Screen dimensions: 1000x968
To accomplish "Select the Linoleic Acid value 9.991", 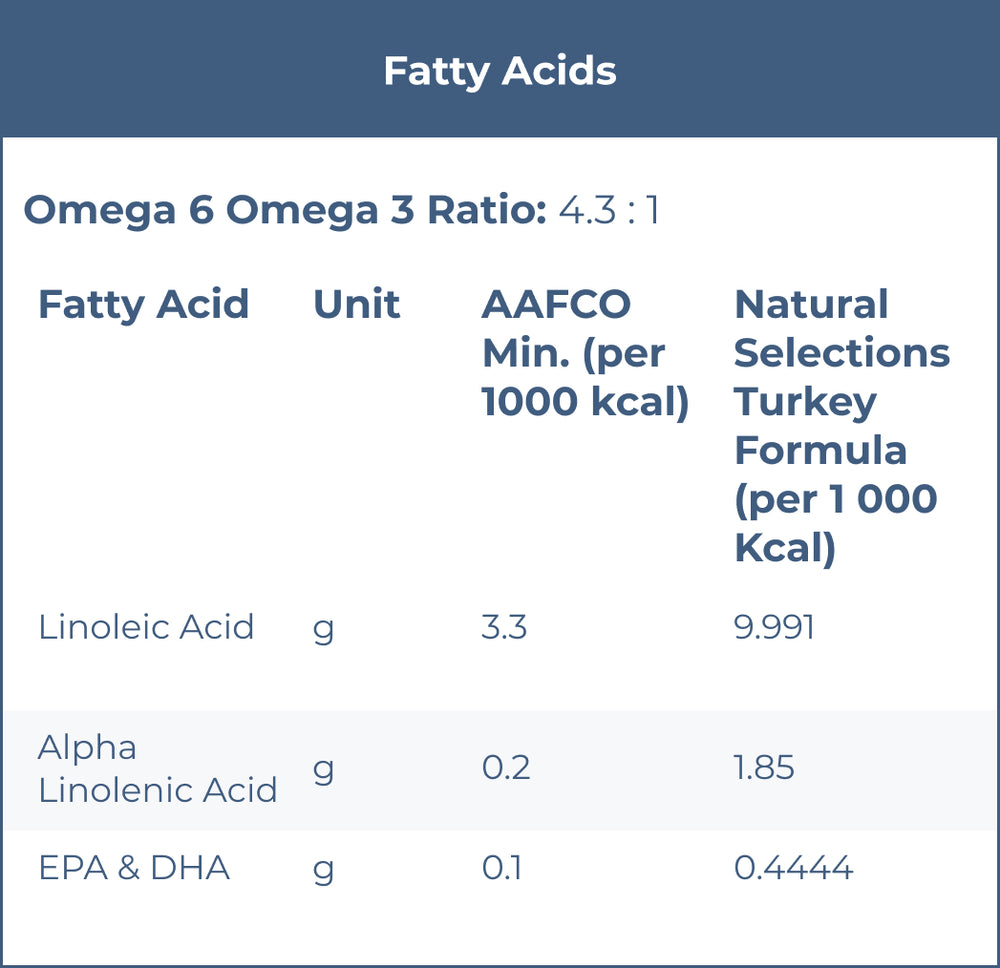I will [774, 627].
